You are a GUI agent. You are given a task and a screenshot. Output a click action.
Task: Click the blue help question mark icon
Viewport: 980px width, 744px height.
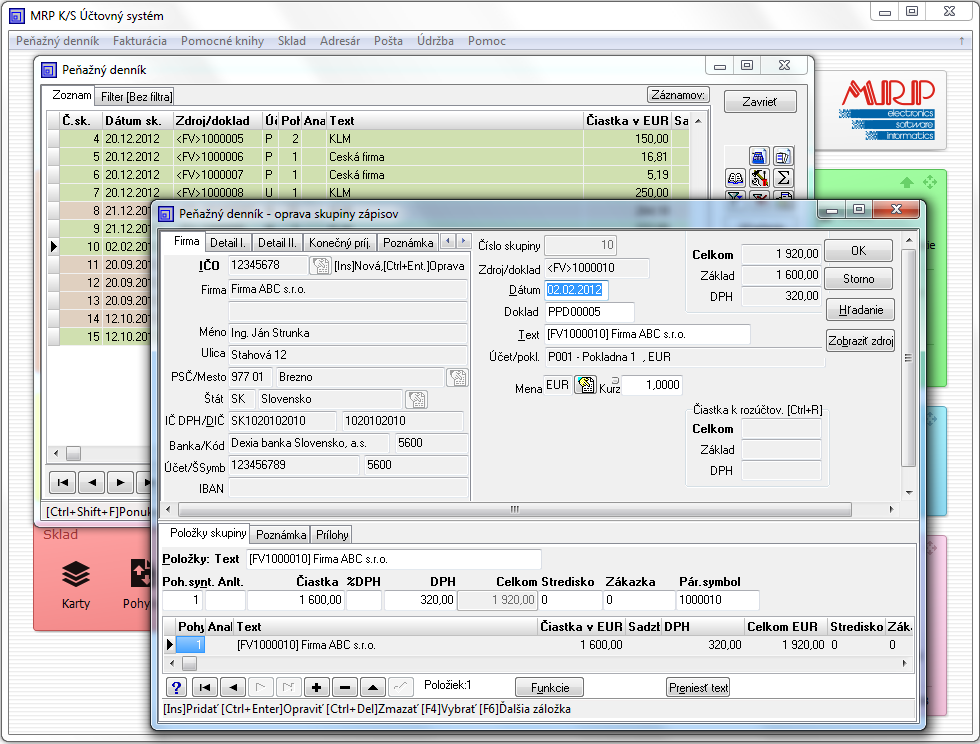[176, 687]
